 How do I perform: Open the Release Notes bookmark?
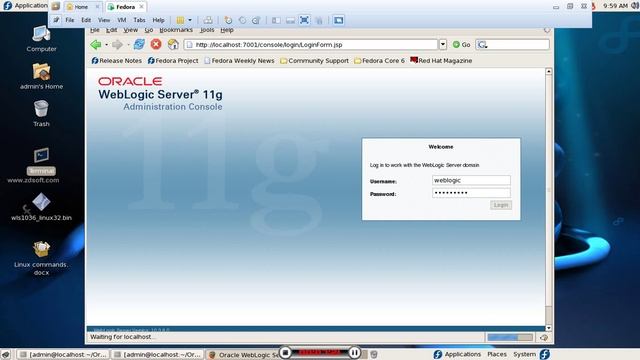[x=117, y=60]
